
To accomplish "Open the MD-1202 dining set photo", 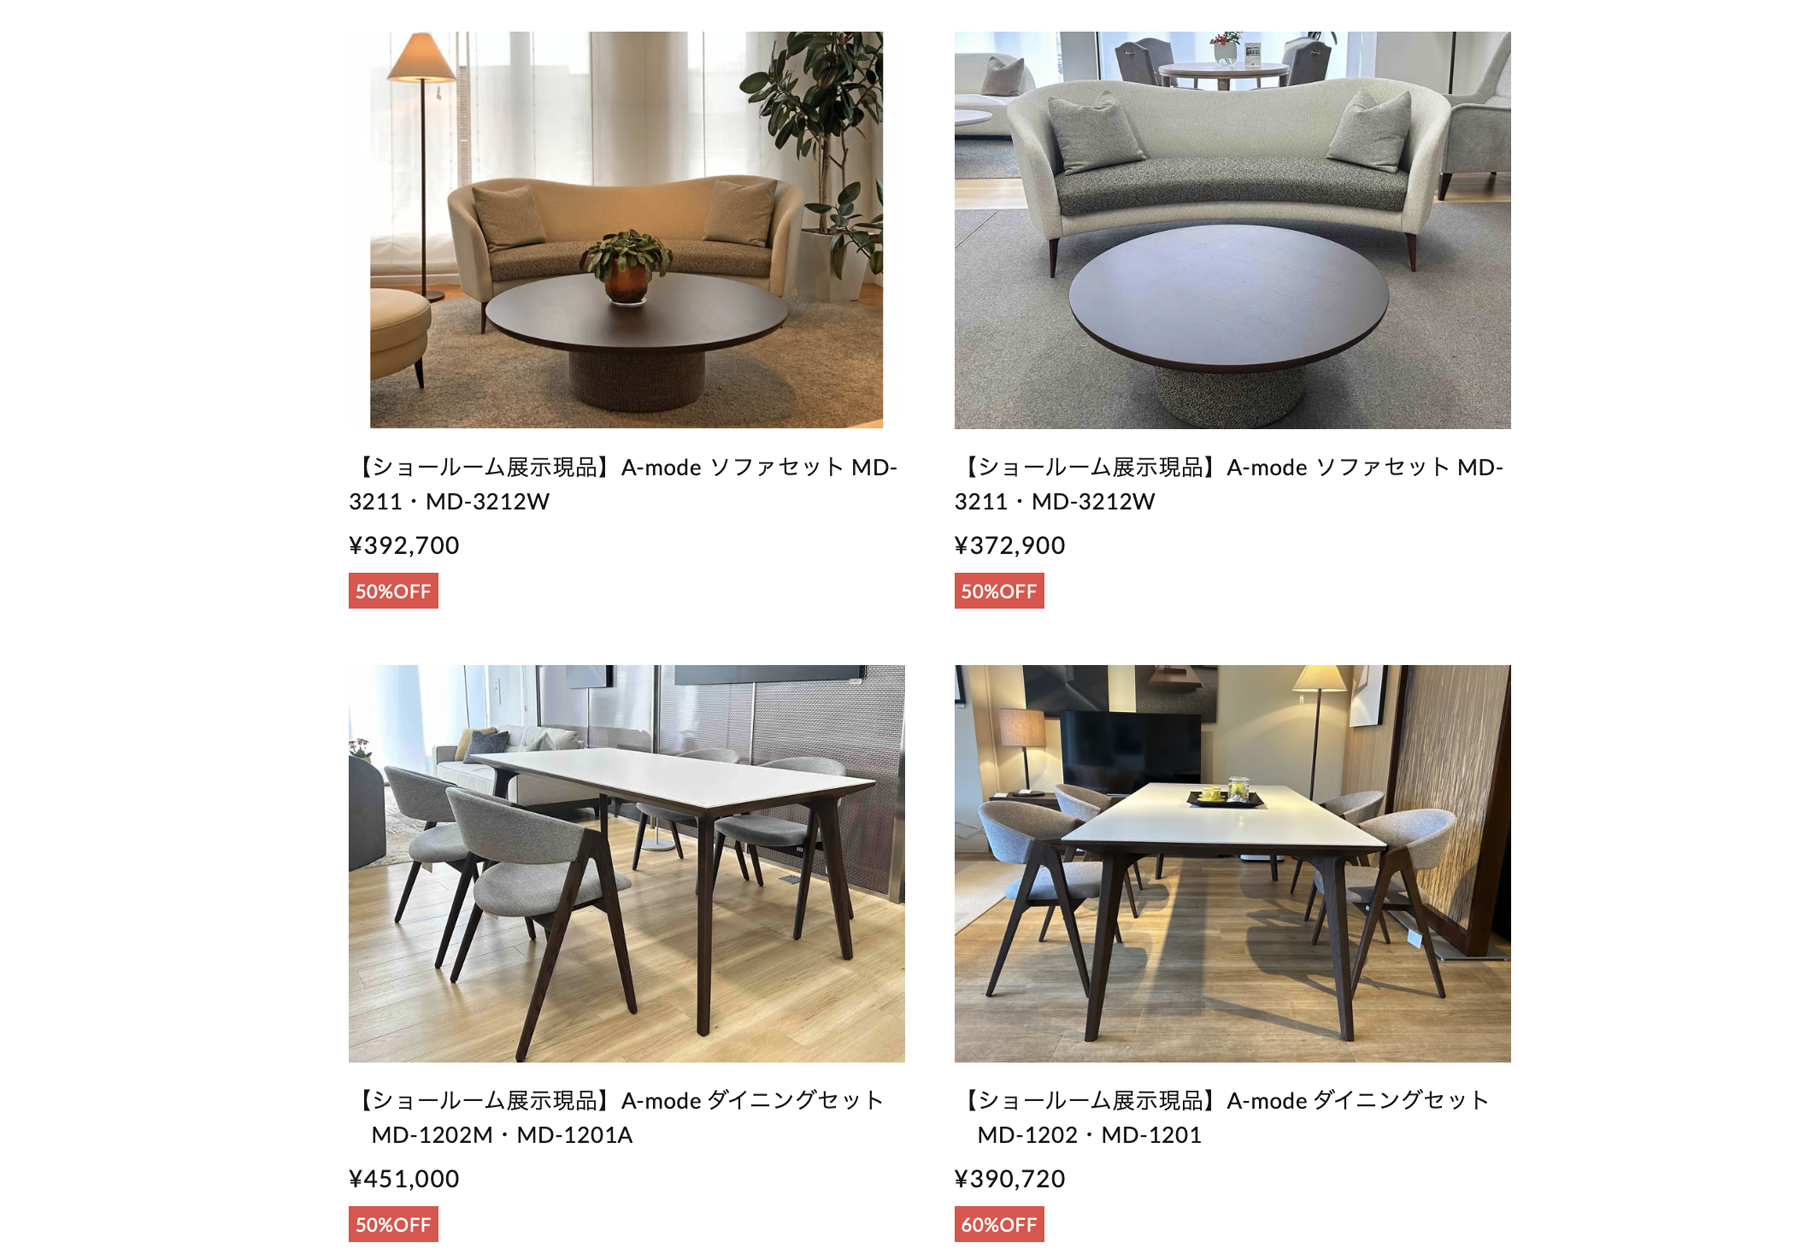I will (1232, 863).
